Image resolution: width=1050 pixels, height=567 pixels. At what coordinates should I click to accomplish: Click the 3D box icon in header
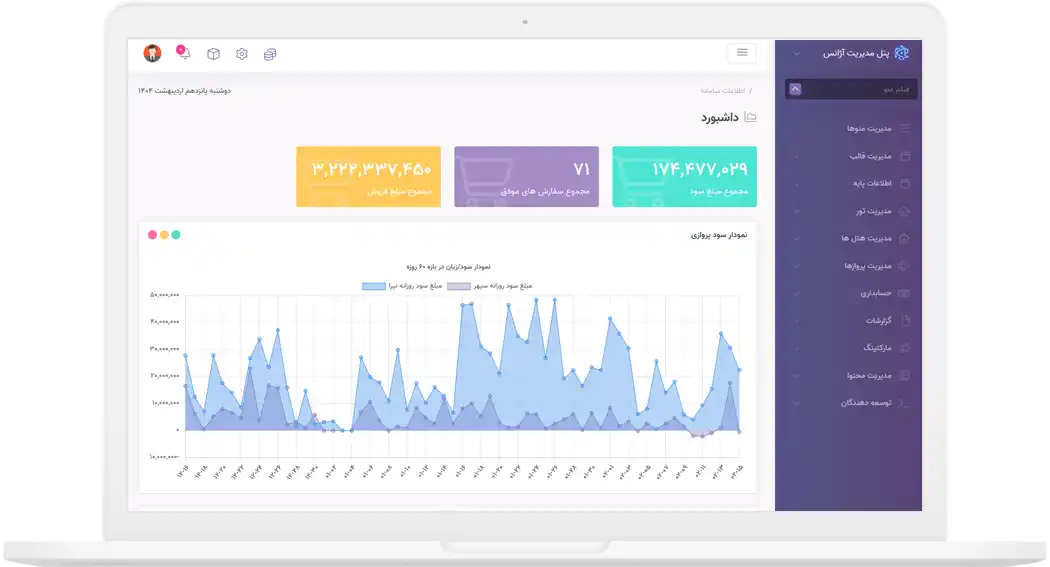(x=213, y=54)
